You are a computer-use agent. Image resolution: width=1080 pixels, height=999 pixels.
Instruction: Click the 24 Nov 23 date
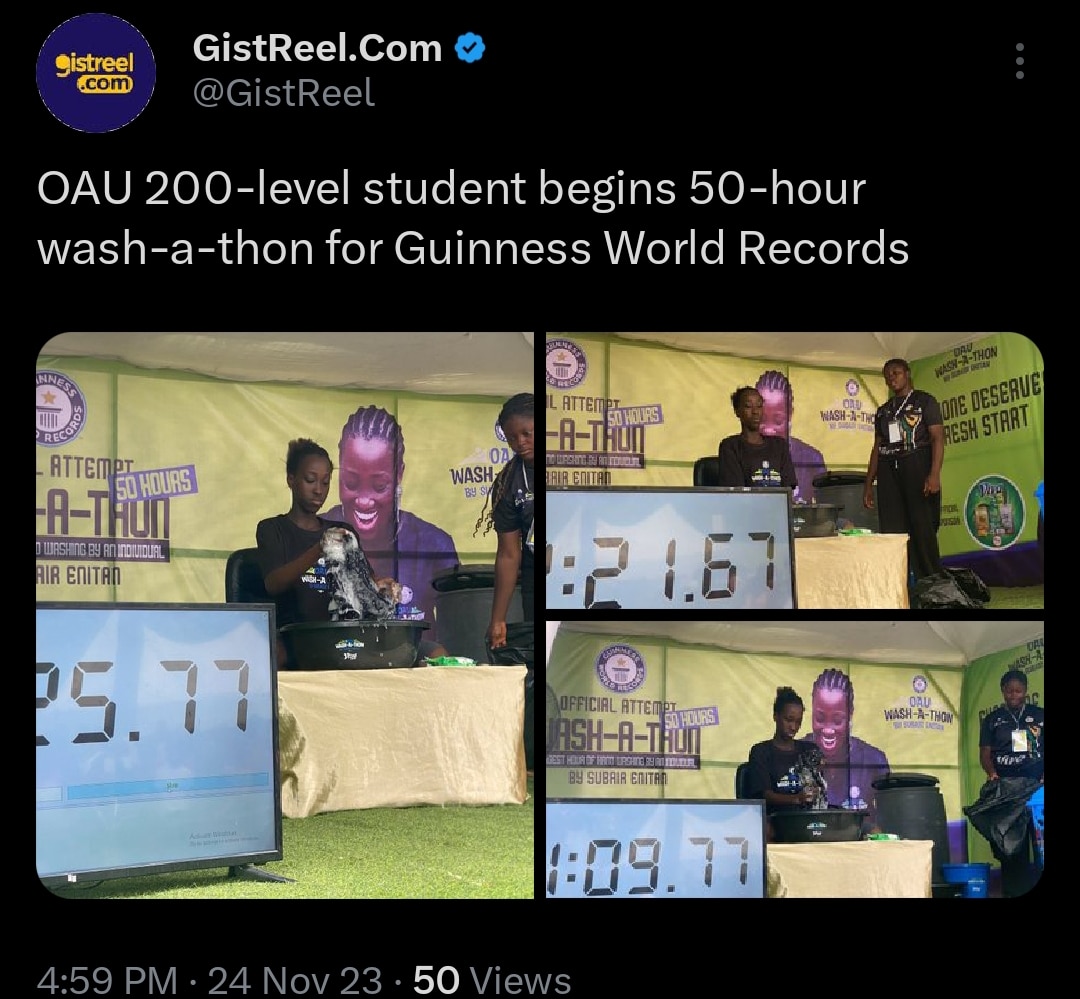pos(294,980)
